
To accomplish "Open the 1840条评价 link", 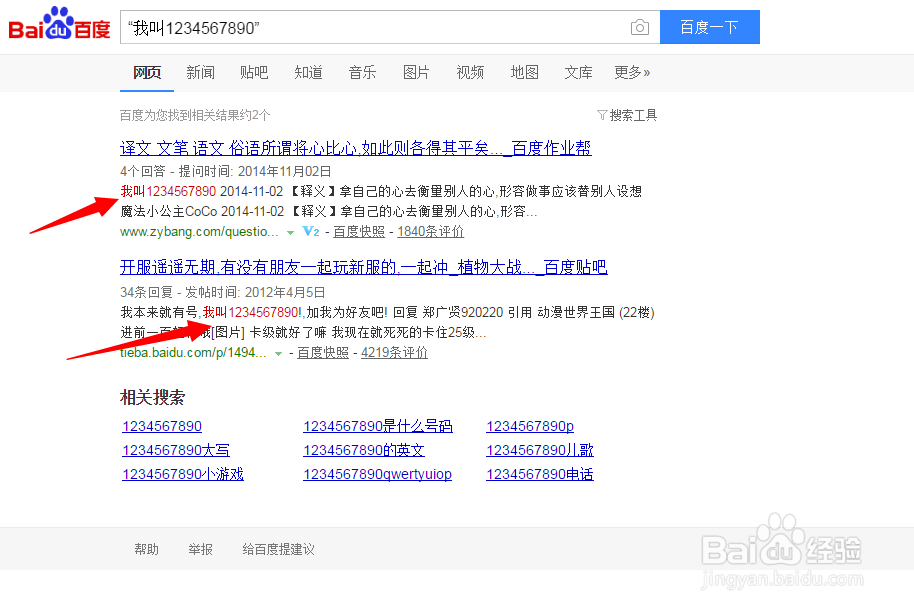I will pyautogui.click(x=431, y=232).
